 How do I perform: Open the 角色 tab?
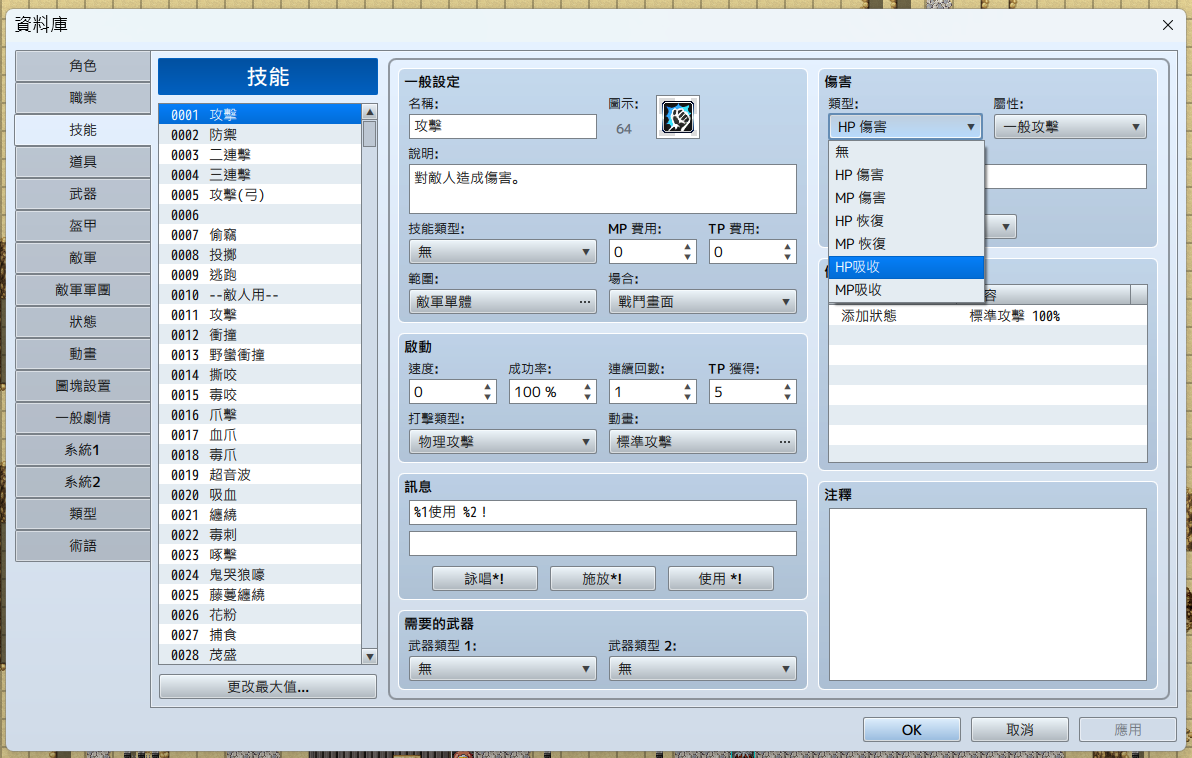pyautogui.click(x=83, y=66)
